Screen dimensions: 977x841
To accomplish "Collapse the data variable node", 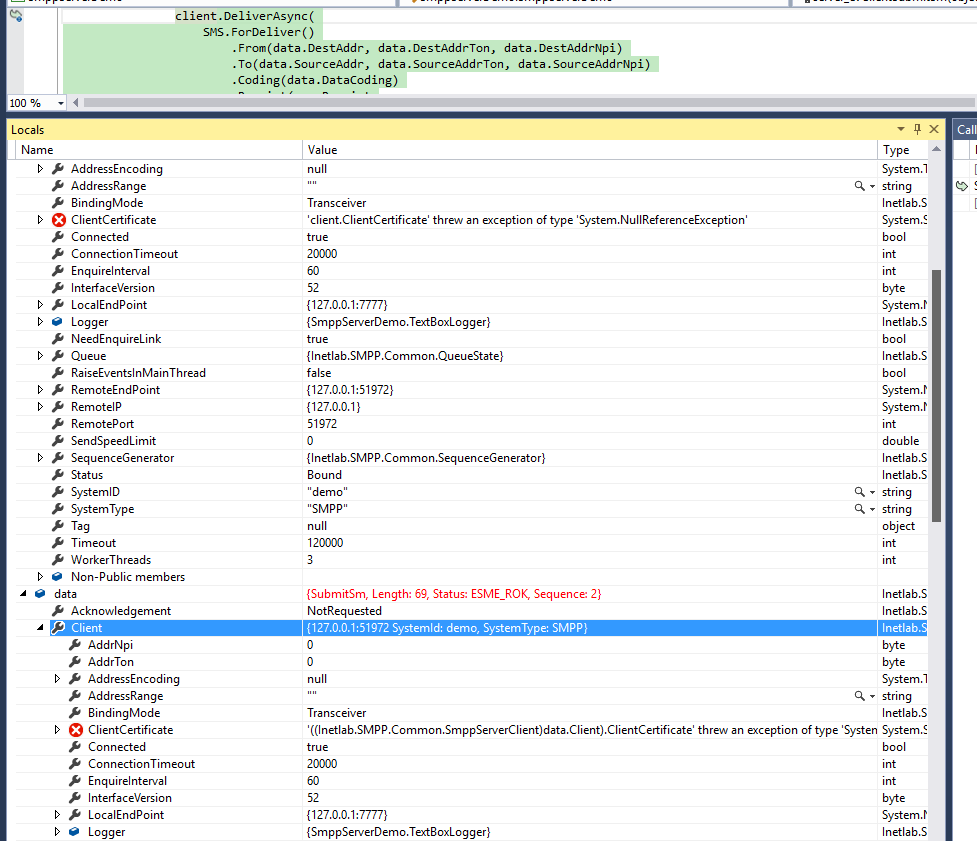I will click(x=22, y=593).
